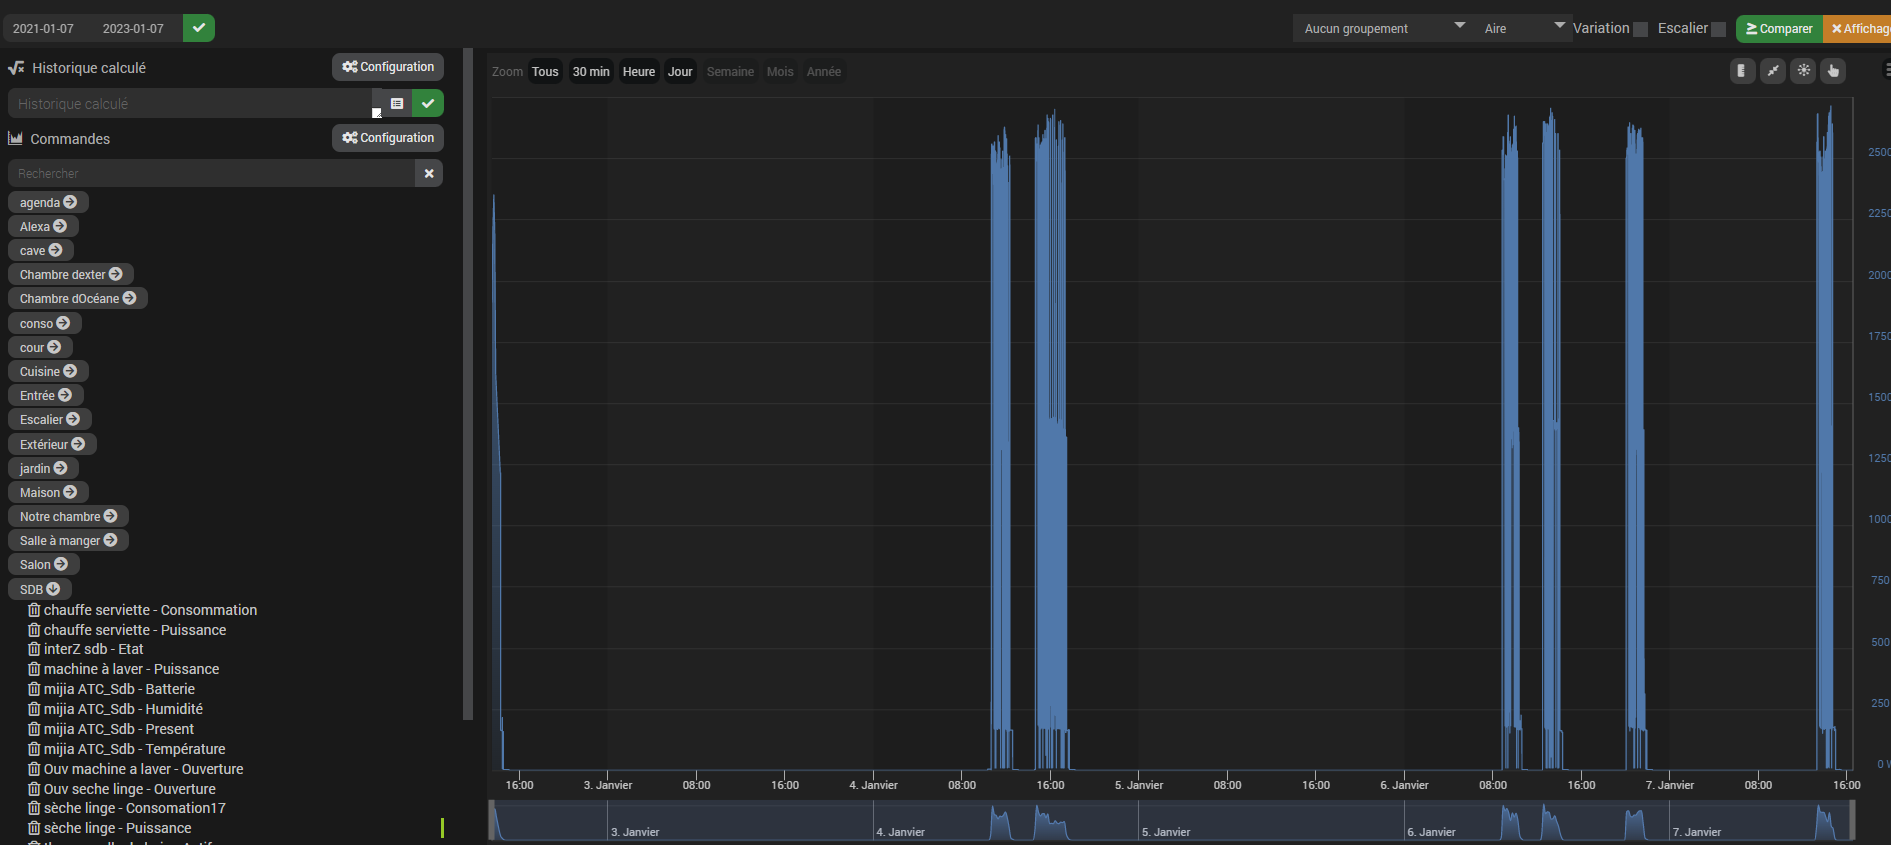The image size is (1891, 845).
Task: Delete history of sèche linge - Puissance
Action: coord(34,828)
